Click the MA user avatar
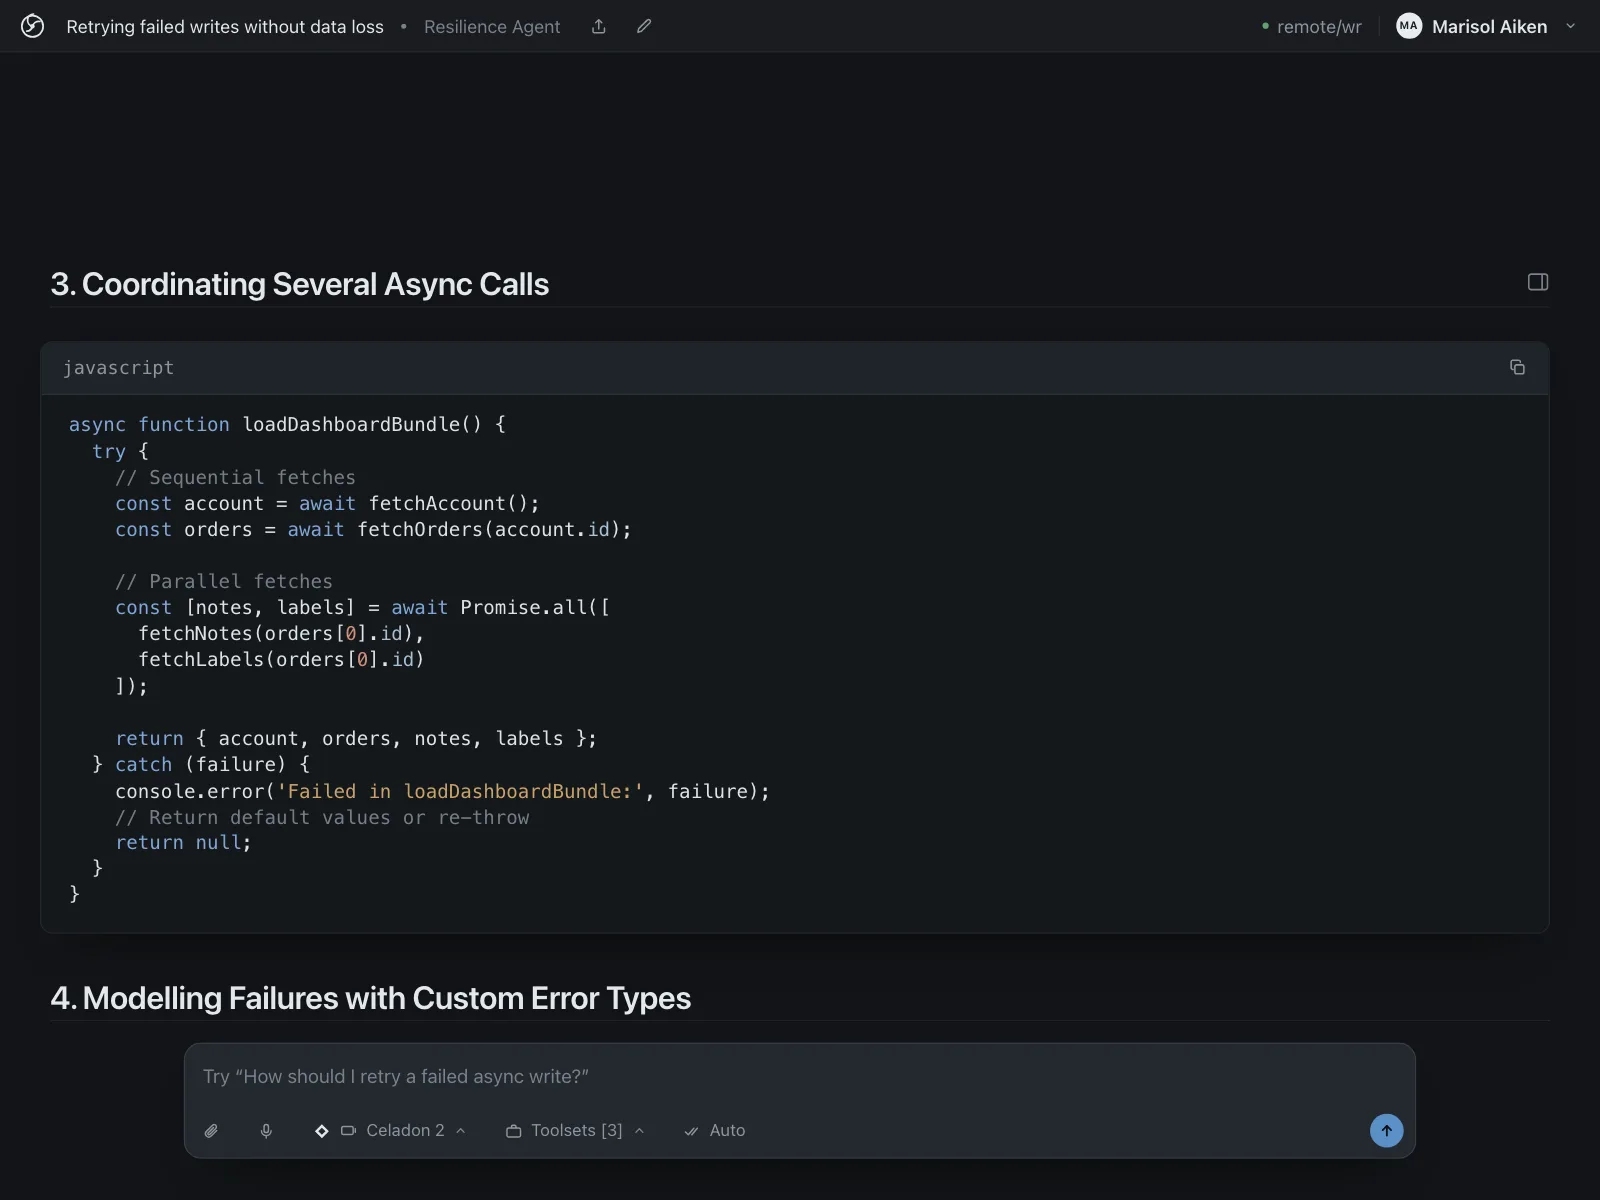This screenshot has height=1200, width=1600. tap(1409, 27)
